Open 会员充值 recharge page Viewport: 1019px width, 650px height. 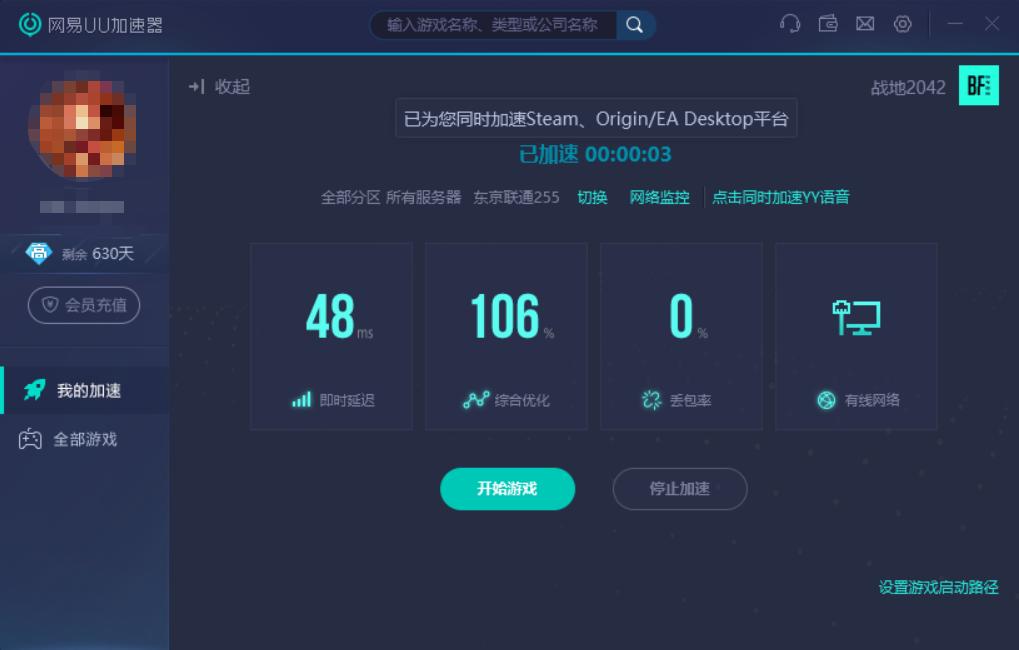84,305
